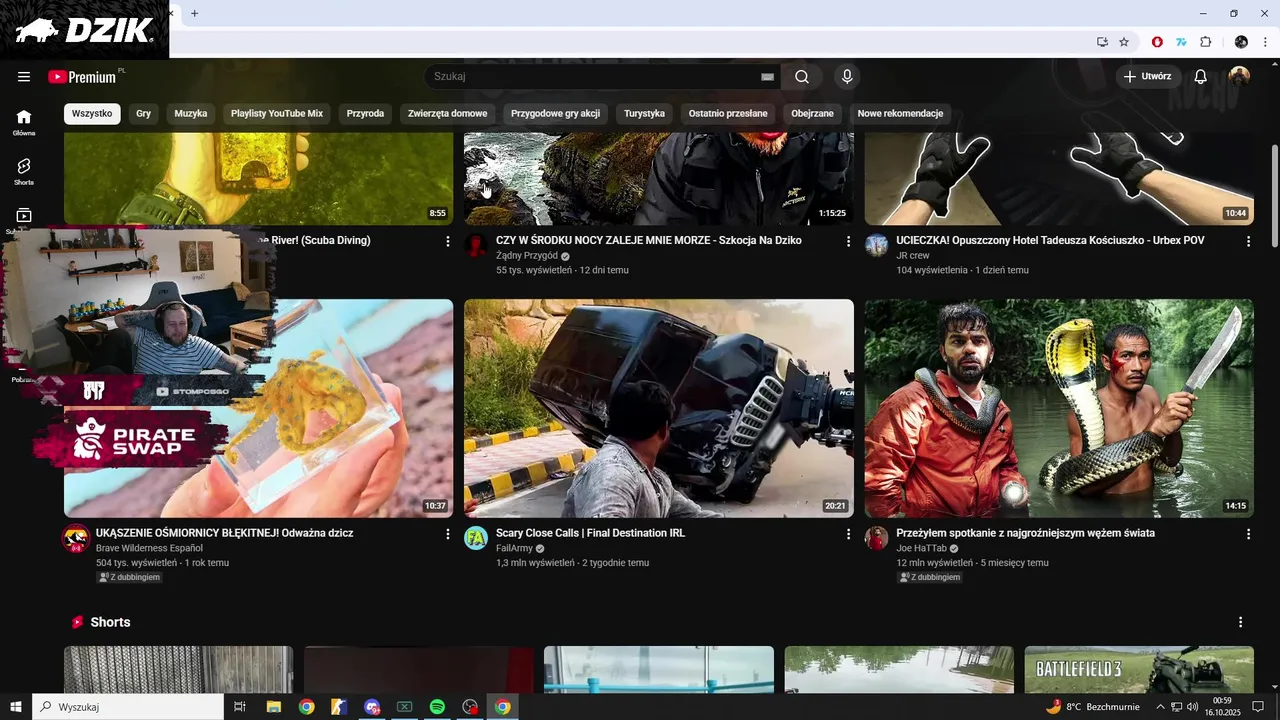1280x720 pixels.
Task: Play the cobra snake video thumbnail
Action: pos(1059,408)
